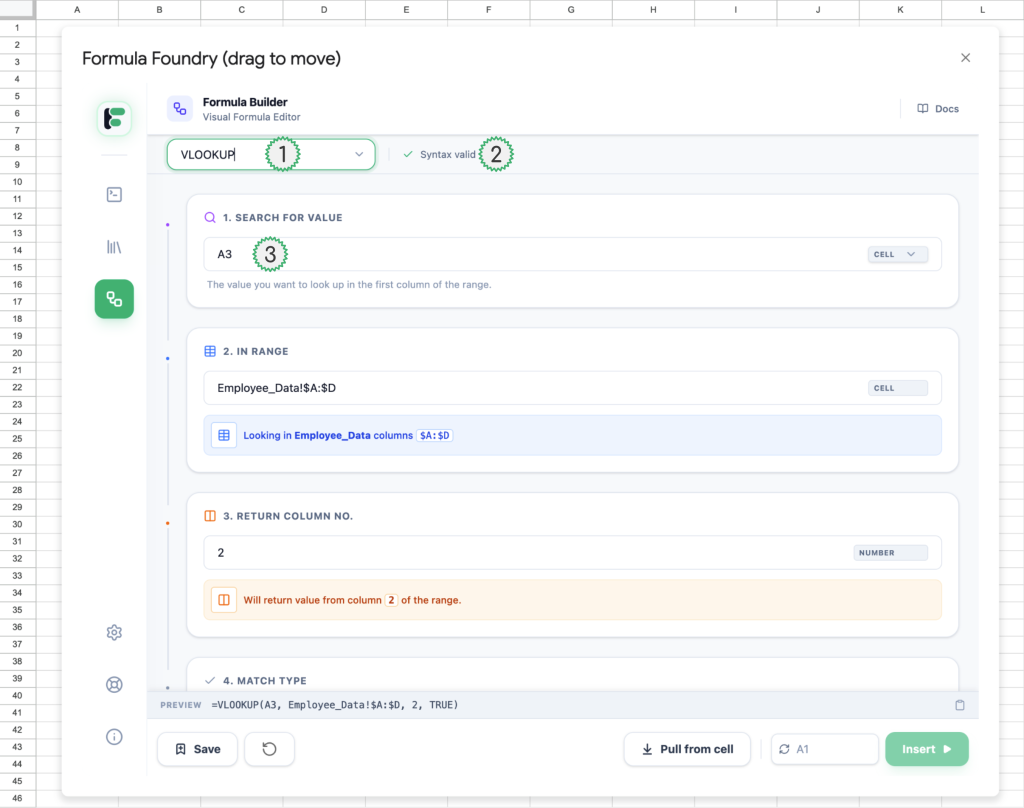This screenshot has height=808, width=1024.
Task: Click the info icon in sidebar
Action: [114, 737]
